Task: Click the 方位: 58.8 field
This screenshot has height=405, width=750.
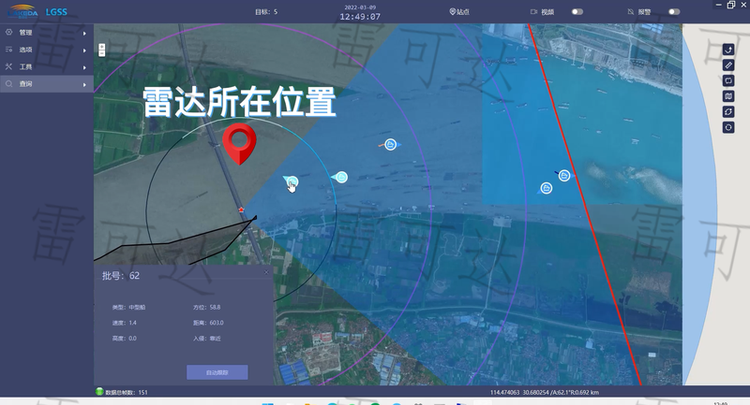Action: [207, 307]
